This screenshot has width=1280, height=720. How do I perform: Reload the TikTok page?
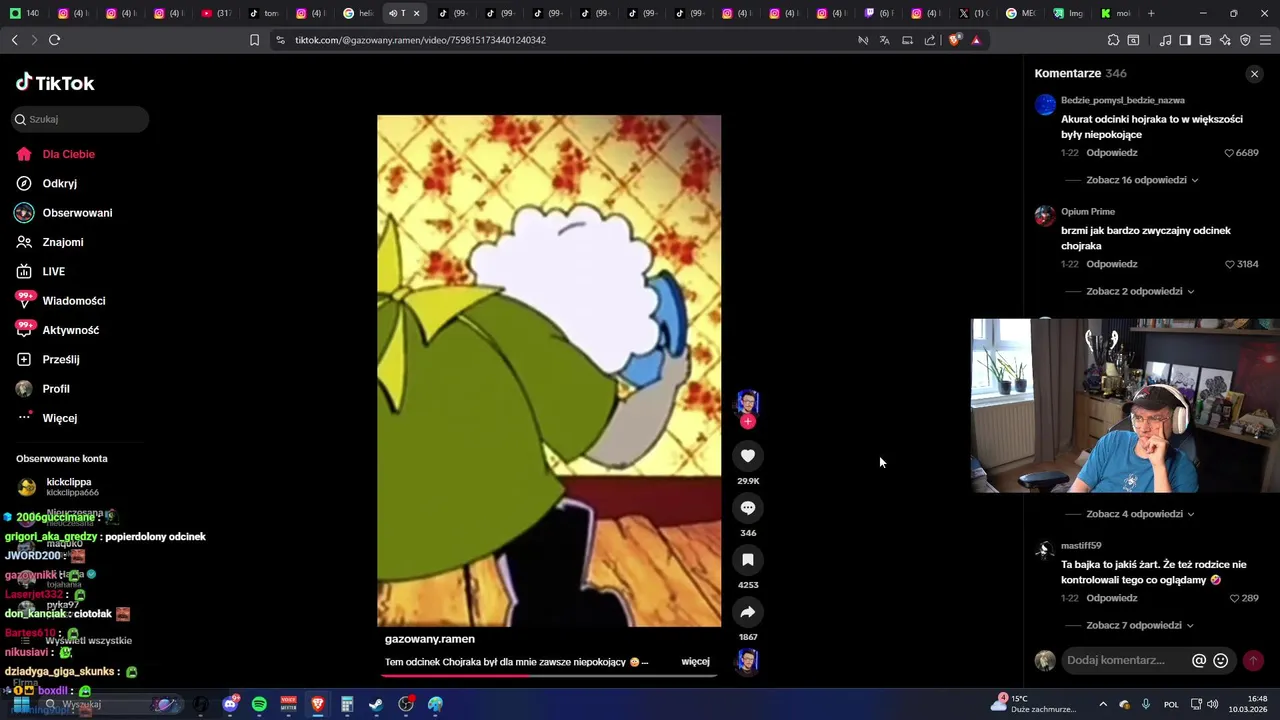click(54, 40)
